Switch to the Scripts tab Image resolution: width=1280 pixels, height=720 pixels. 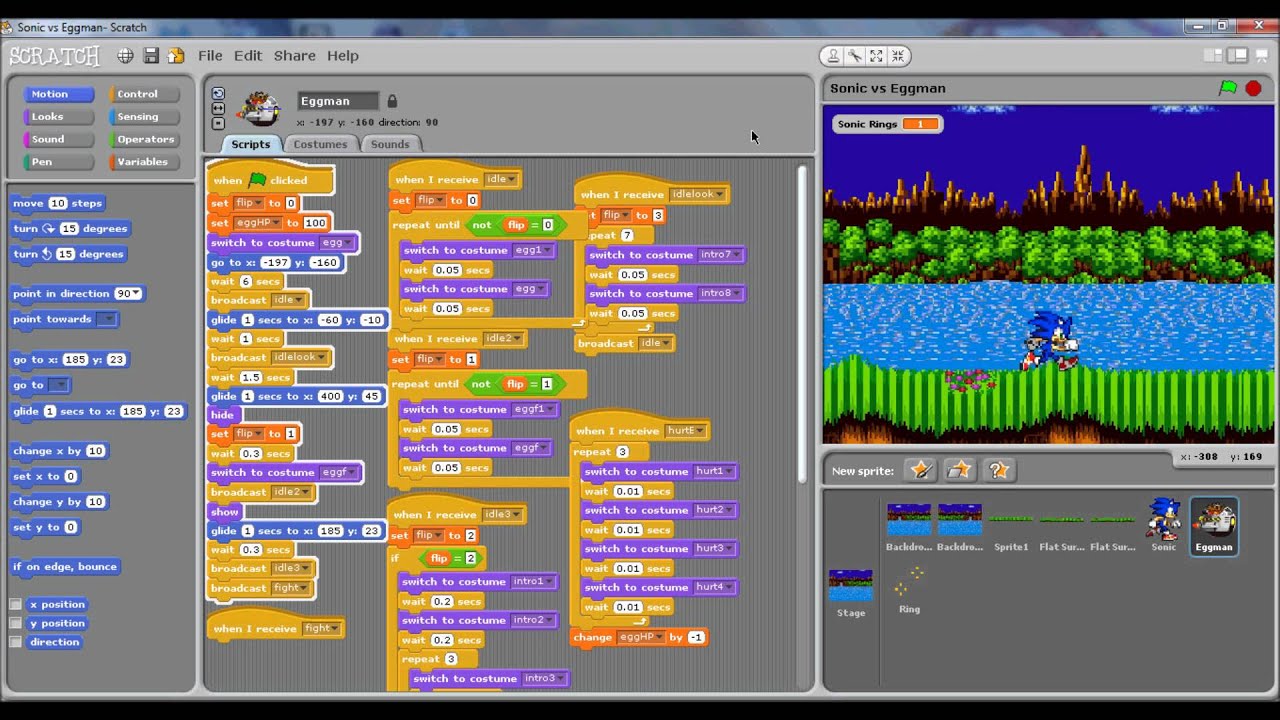tap(250, 144)
